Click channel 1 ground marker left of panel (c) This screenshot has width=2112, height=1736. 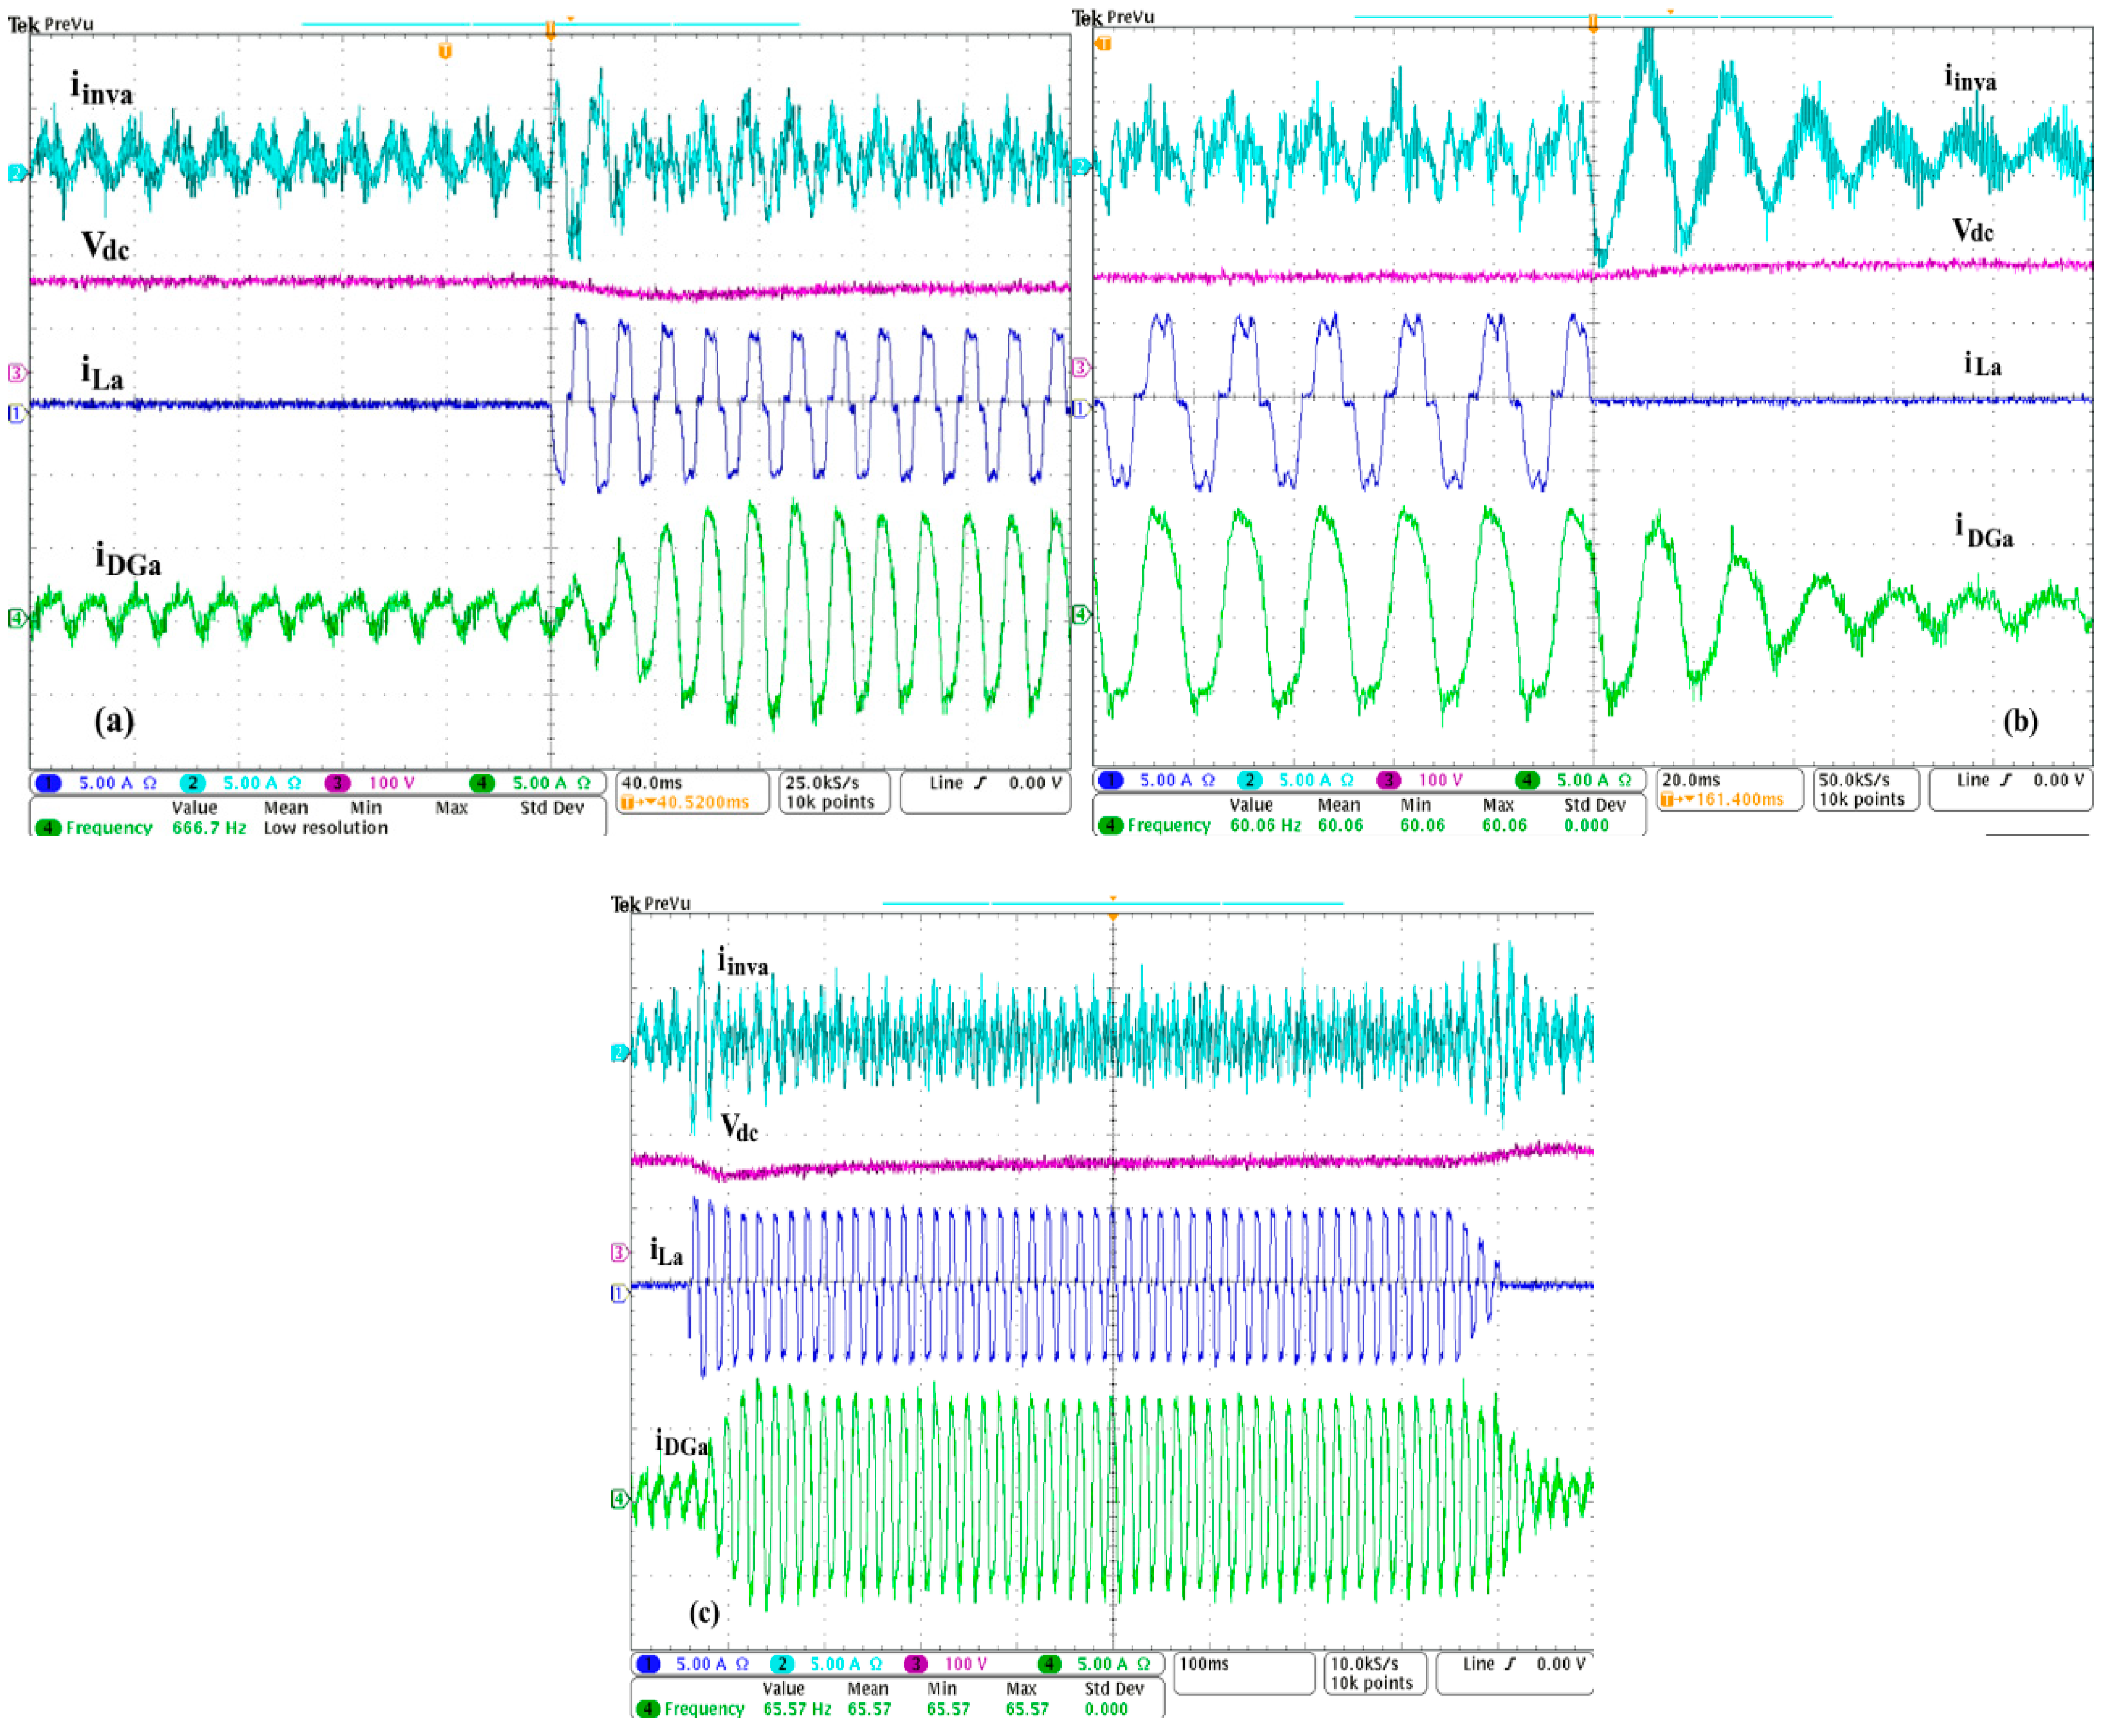click(x=619, y=1293)
